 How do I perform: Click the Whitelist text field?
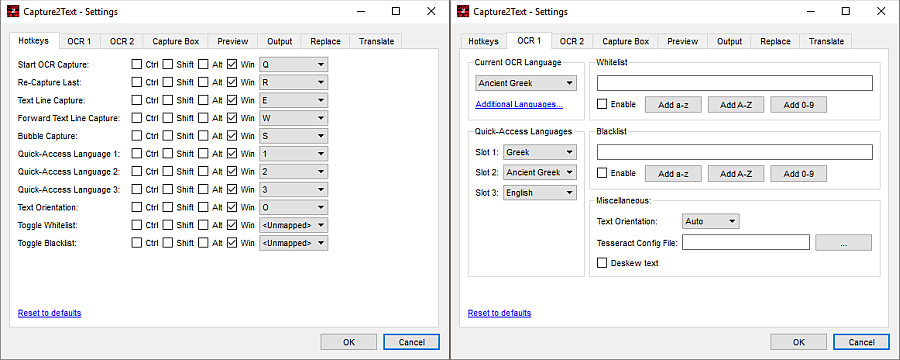click(x=735, y=83)
